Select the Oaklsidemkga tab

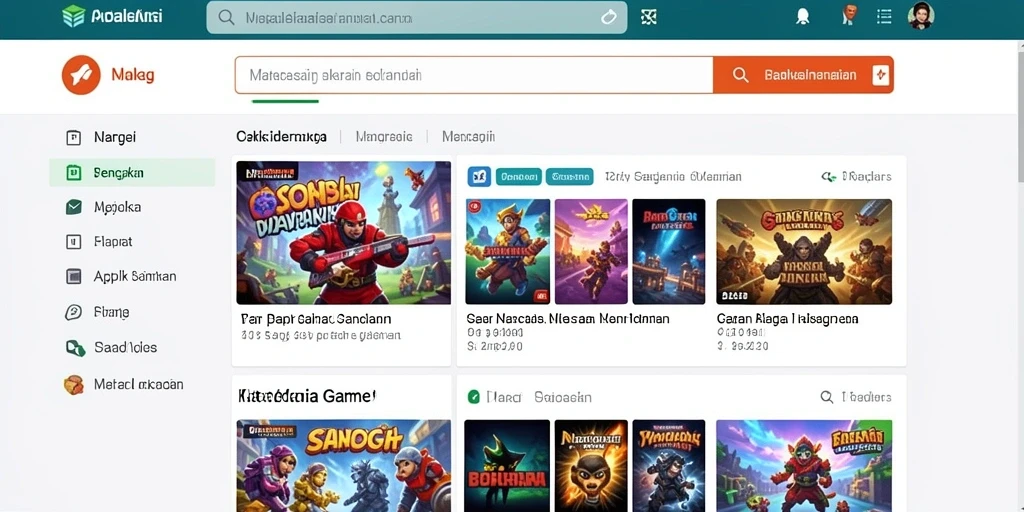281,136
